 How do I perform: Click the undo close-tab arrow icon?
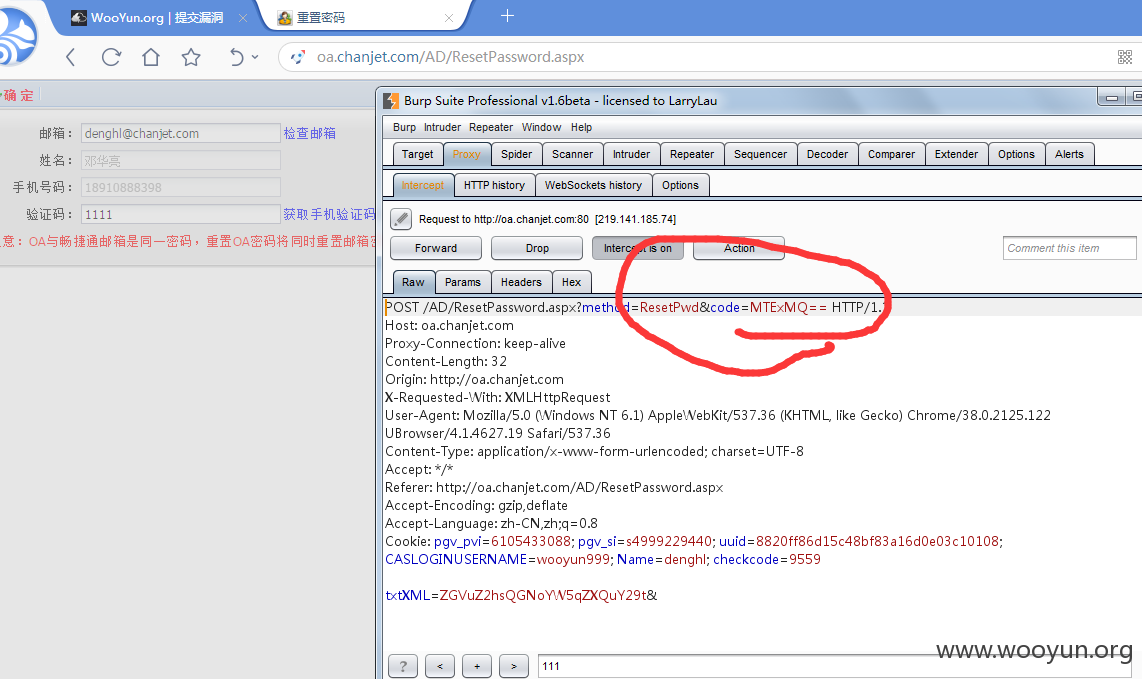click(237, 57)
